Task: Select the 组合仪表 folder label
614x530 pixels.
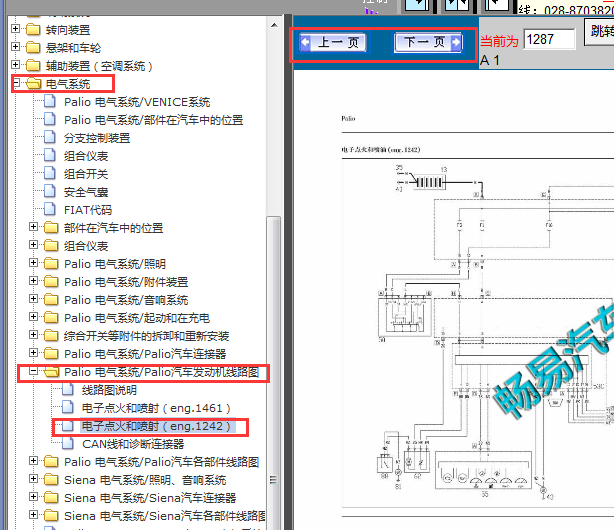Action: pyautogui.click(x=86, y=246)
